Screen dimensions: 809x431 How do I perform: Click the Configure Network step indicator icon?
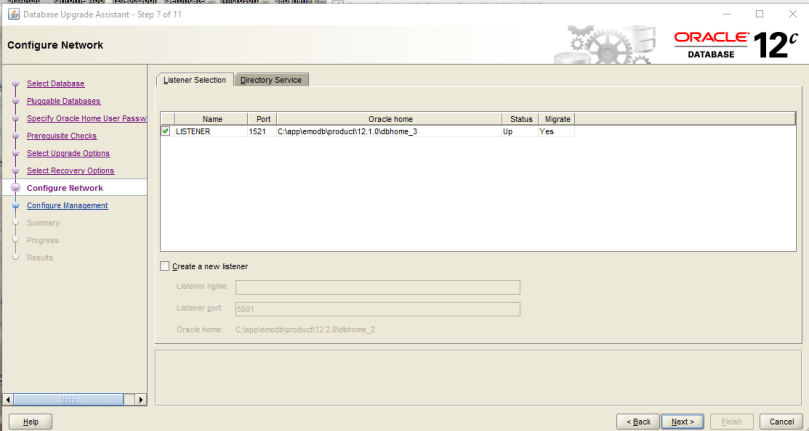pyautogui.click(x=15, y=188)
